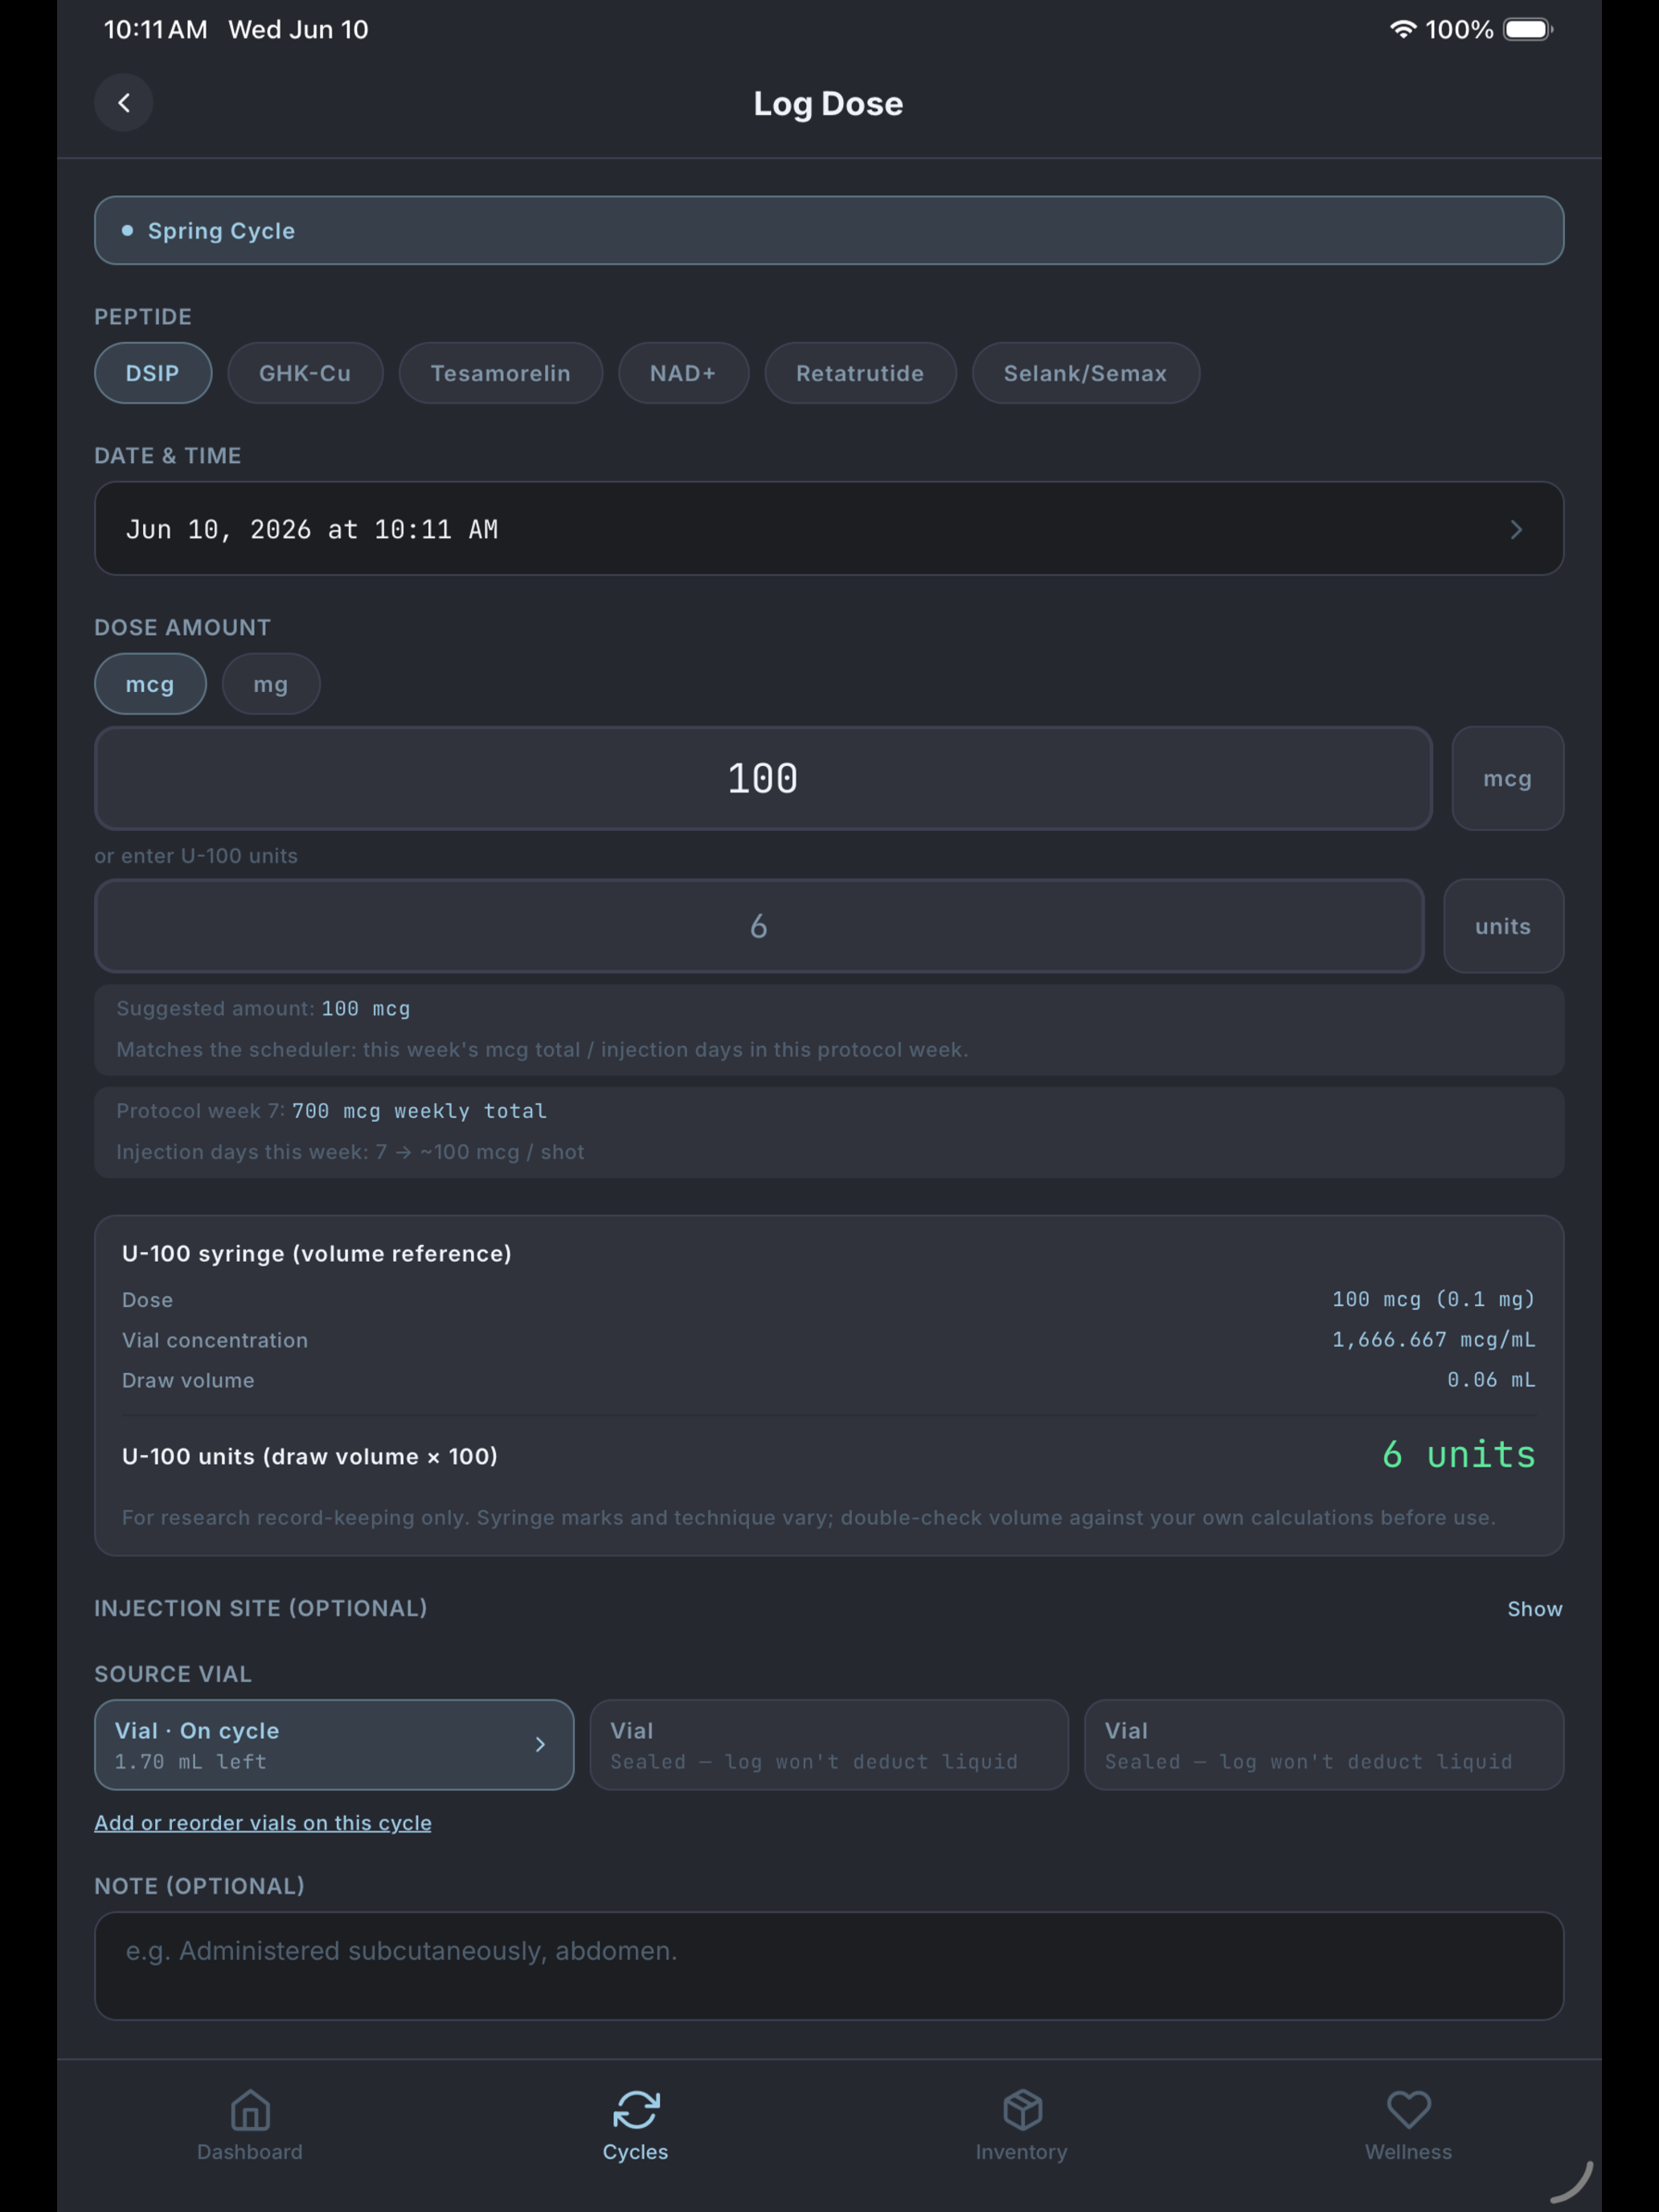
Task: Open Add or reorder vials link
Action: tap(263, 1823)
